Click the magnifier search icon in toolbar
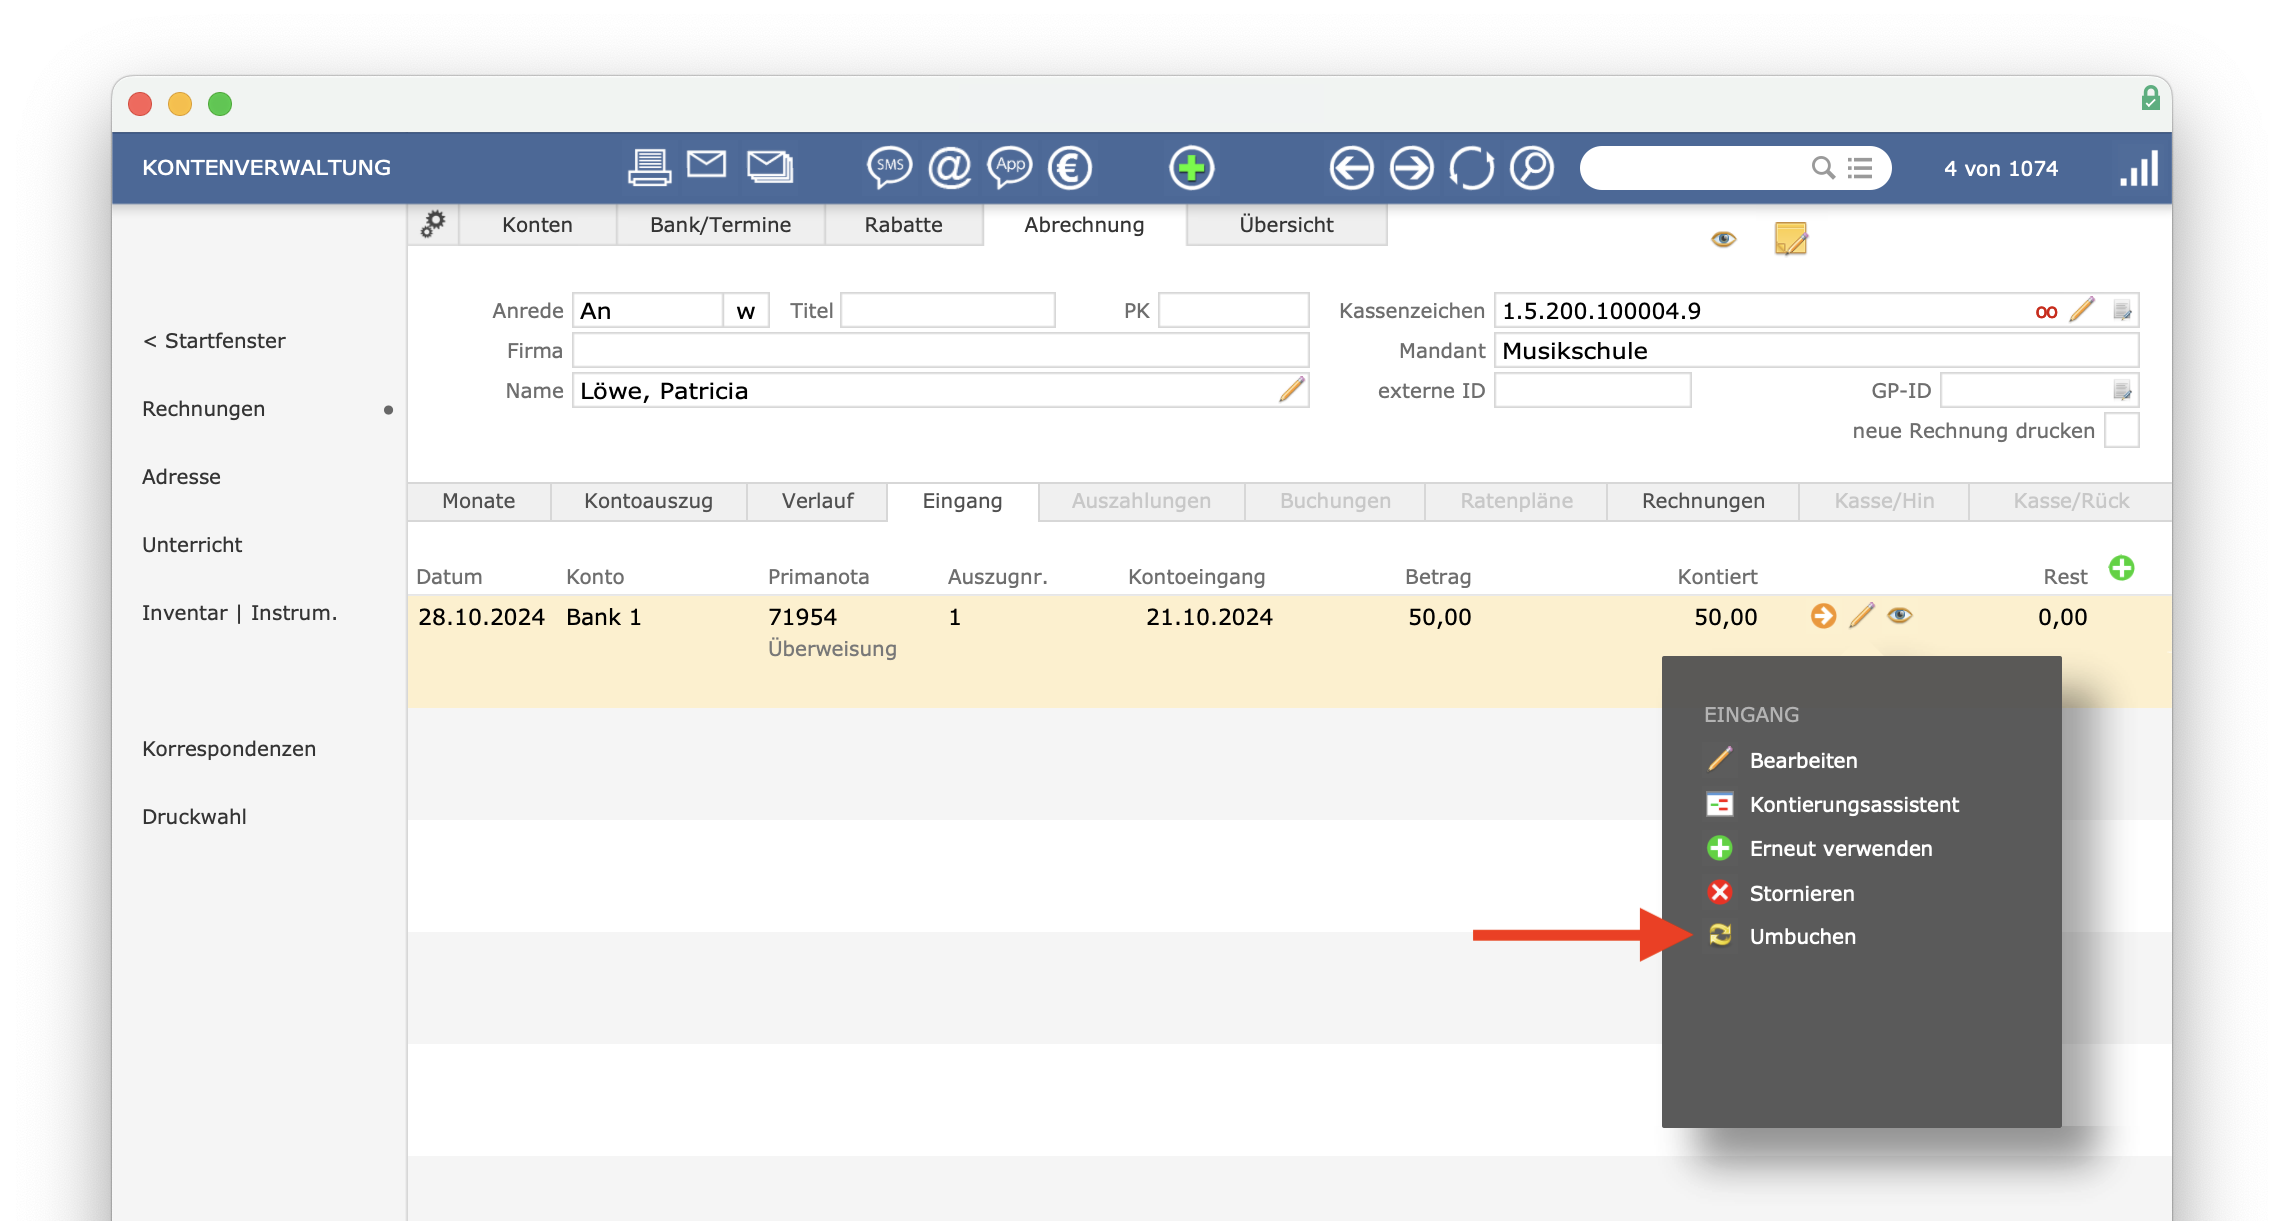Screen dimensions: 2284x1221 tap(1531, 167)
